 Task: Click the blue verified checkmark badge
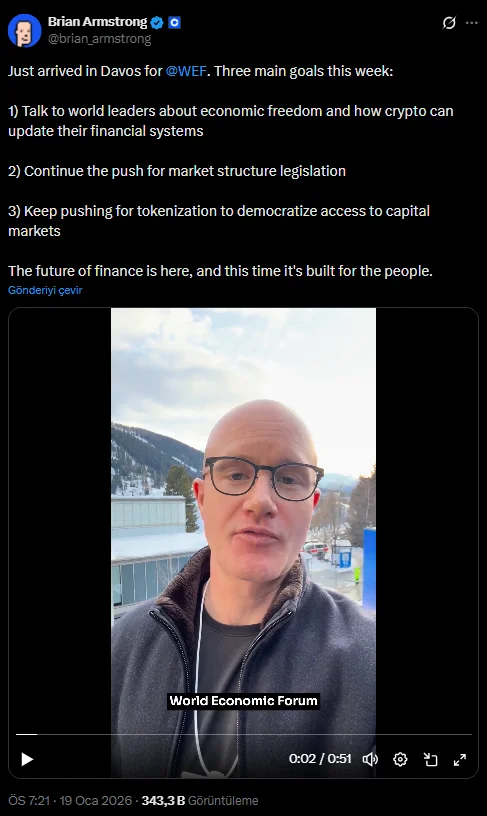(157, 22)
